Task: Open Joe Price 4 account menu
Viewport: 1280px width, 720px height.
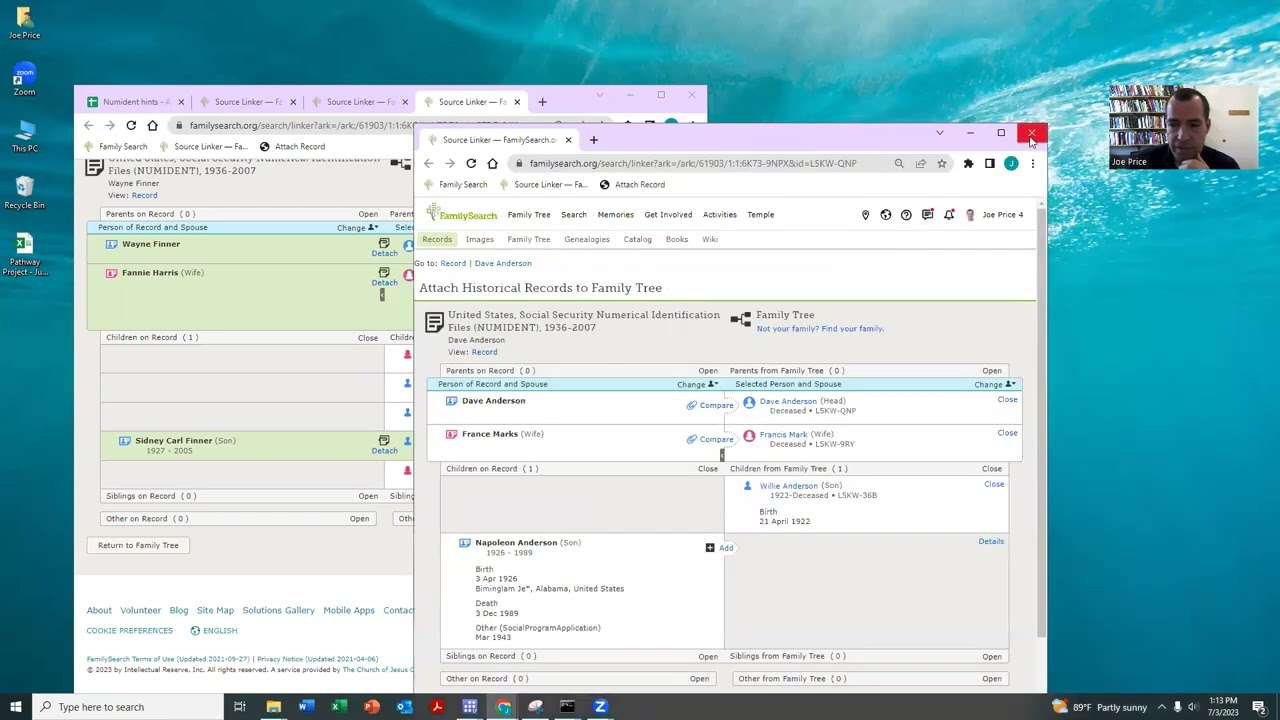Action: (1002, 215)
